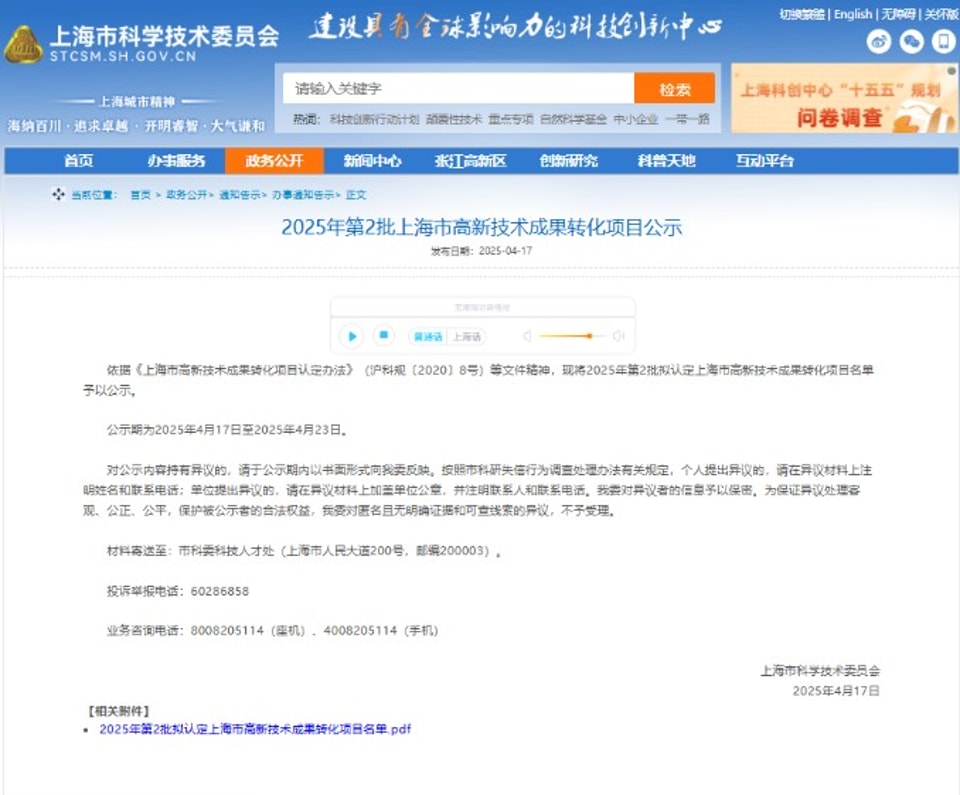Close the survey banner advertisement
Screen dimensions: 960x795
coord(951,71)
